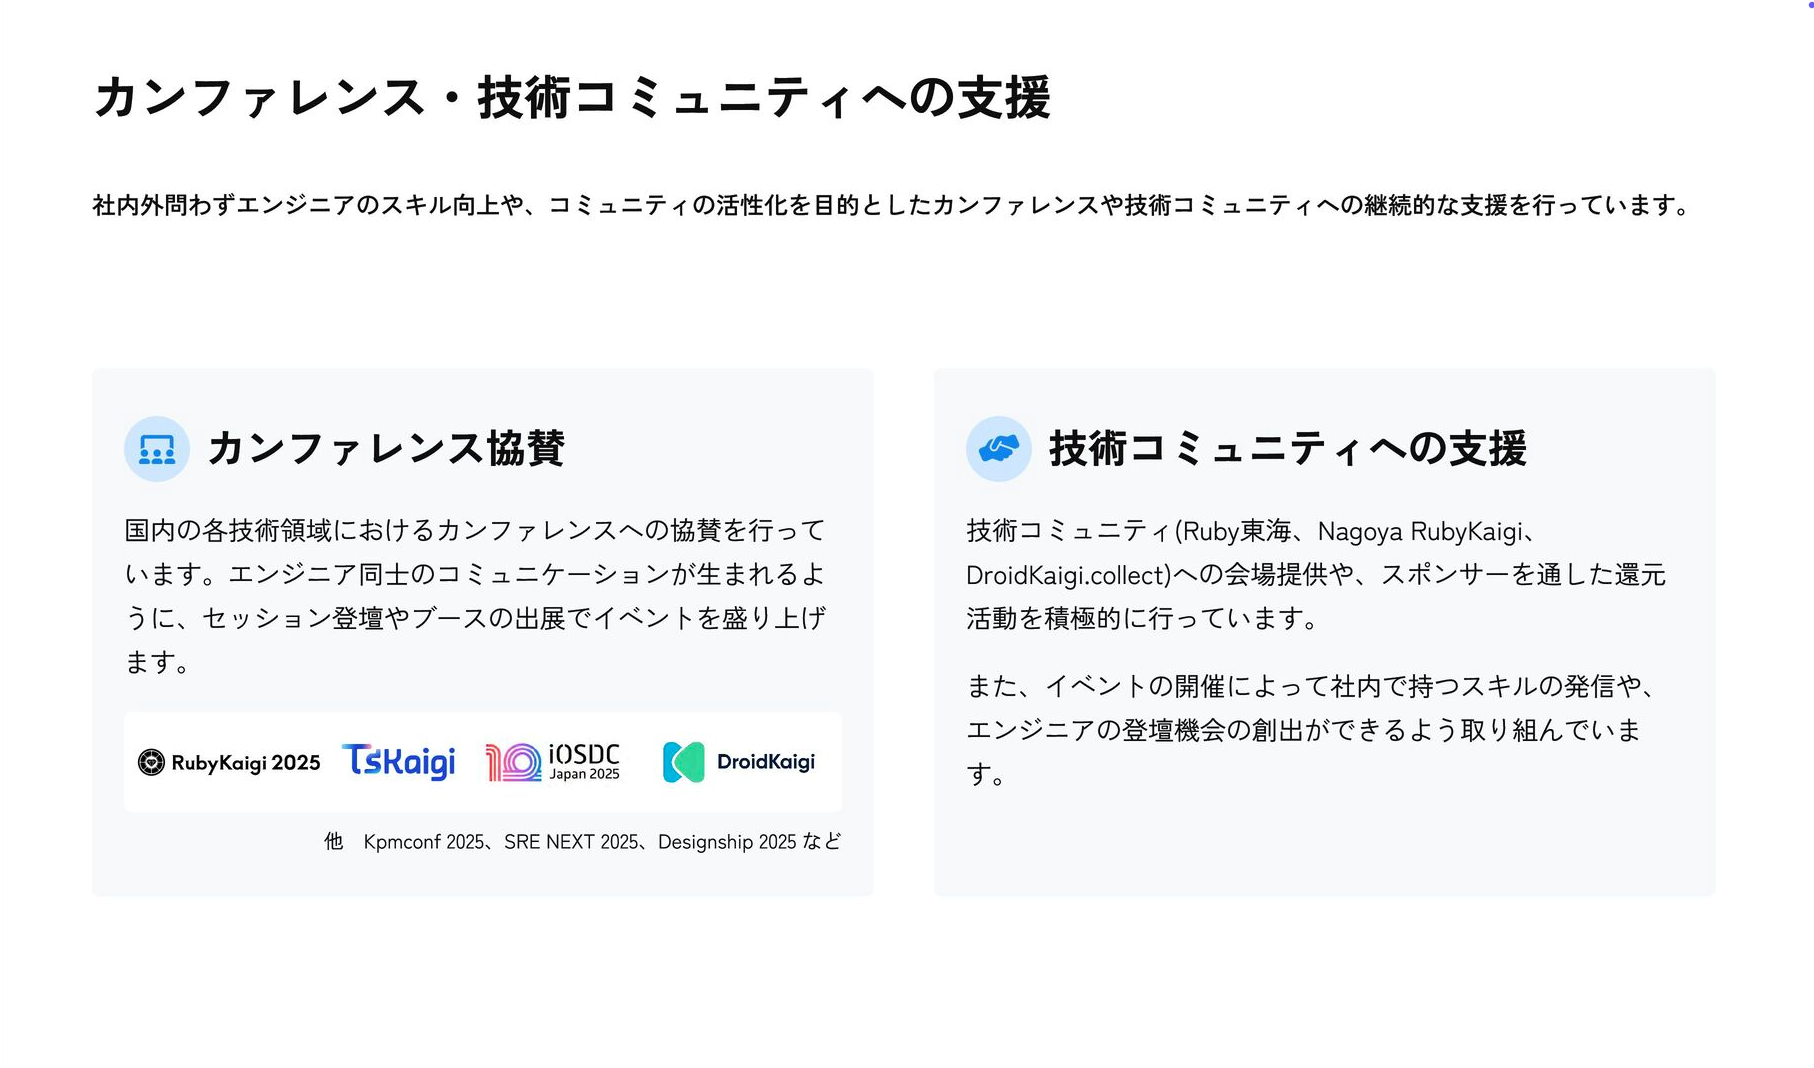Image resolution: width=1814 pixels, height=1068 pixels.
Task: Click the RubyKaigi gem emblem
Action: point(151,763)
